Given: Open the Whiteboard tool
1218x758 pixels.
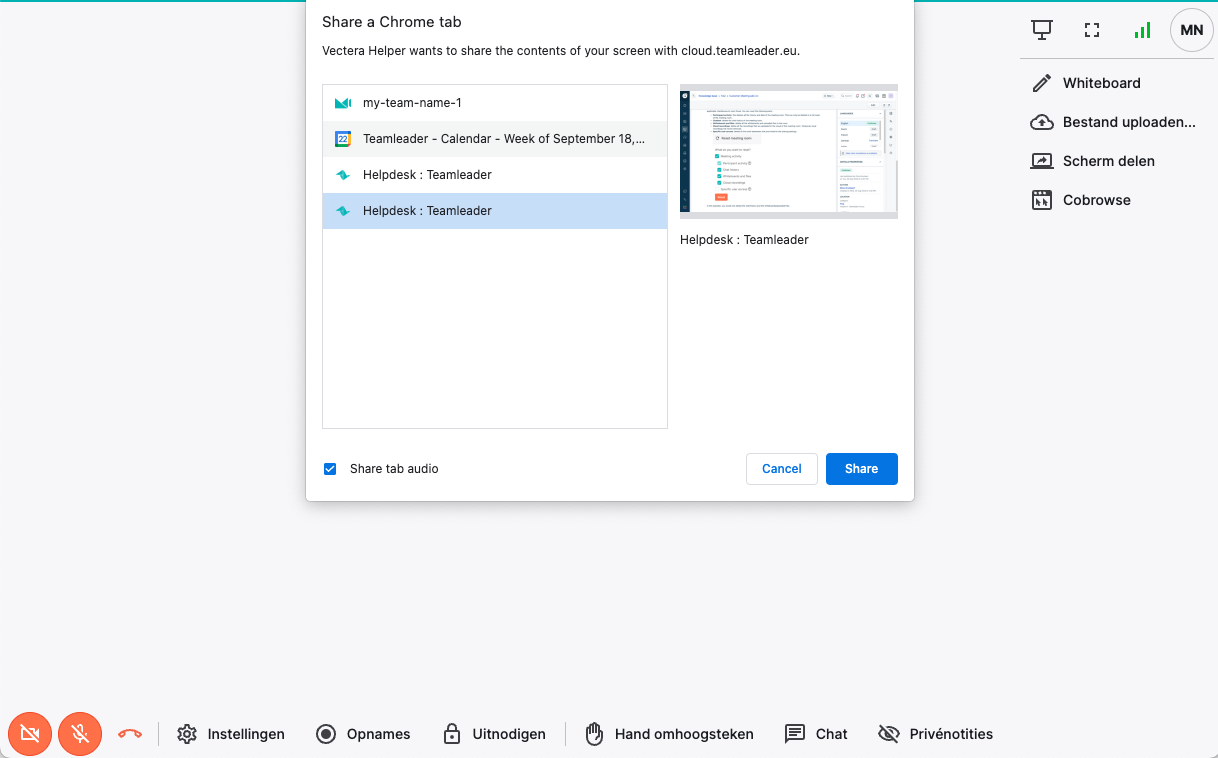Looking at the screenshot, I should click(x=1087, y=83).
